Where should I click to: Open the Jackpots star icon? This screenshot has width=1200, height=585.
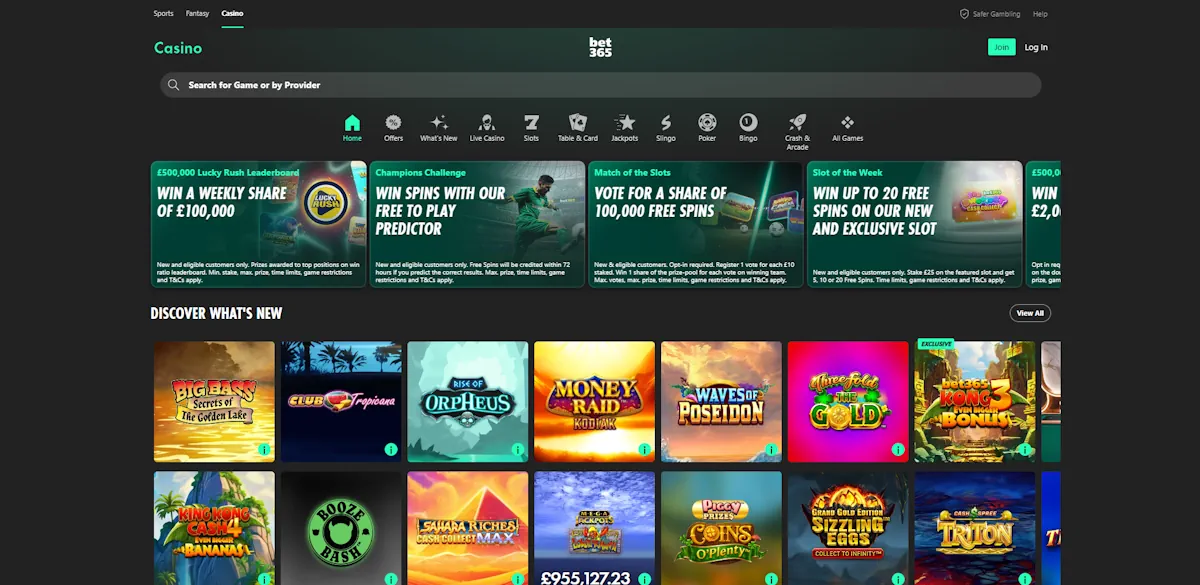pyautogui.click(x=625, y=123)
